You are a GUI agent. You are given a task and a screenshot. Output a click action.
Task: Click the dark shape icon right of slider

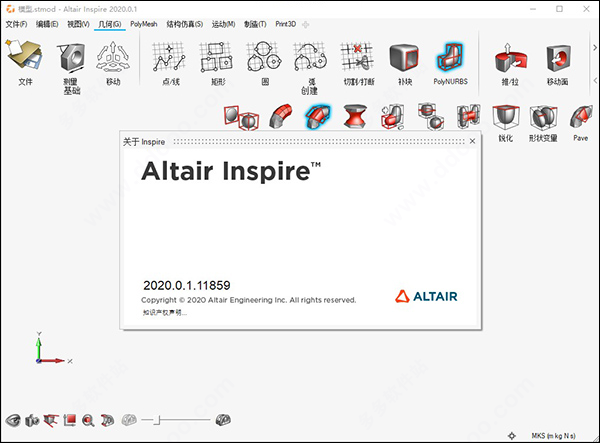pos(223,420)
